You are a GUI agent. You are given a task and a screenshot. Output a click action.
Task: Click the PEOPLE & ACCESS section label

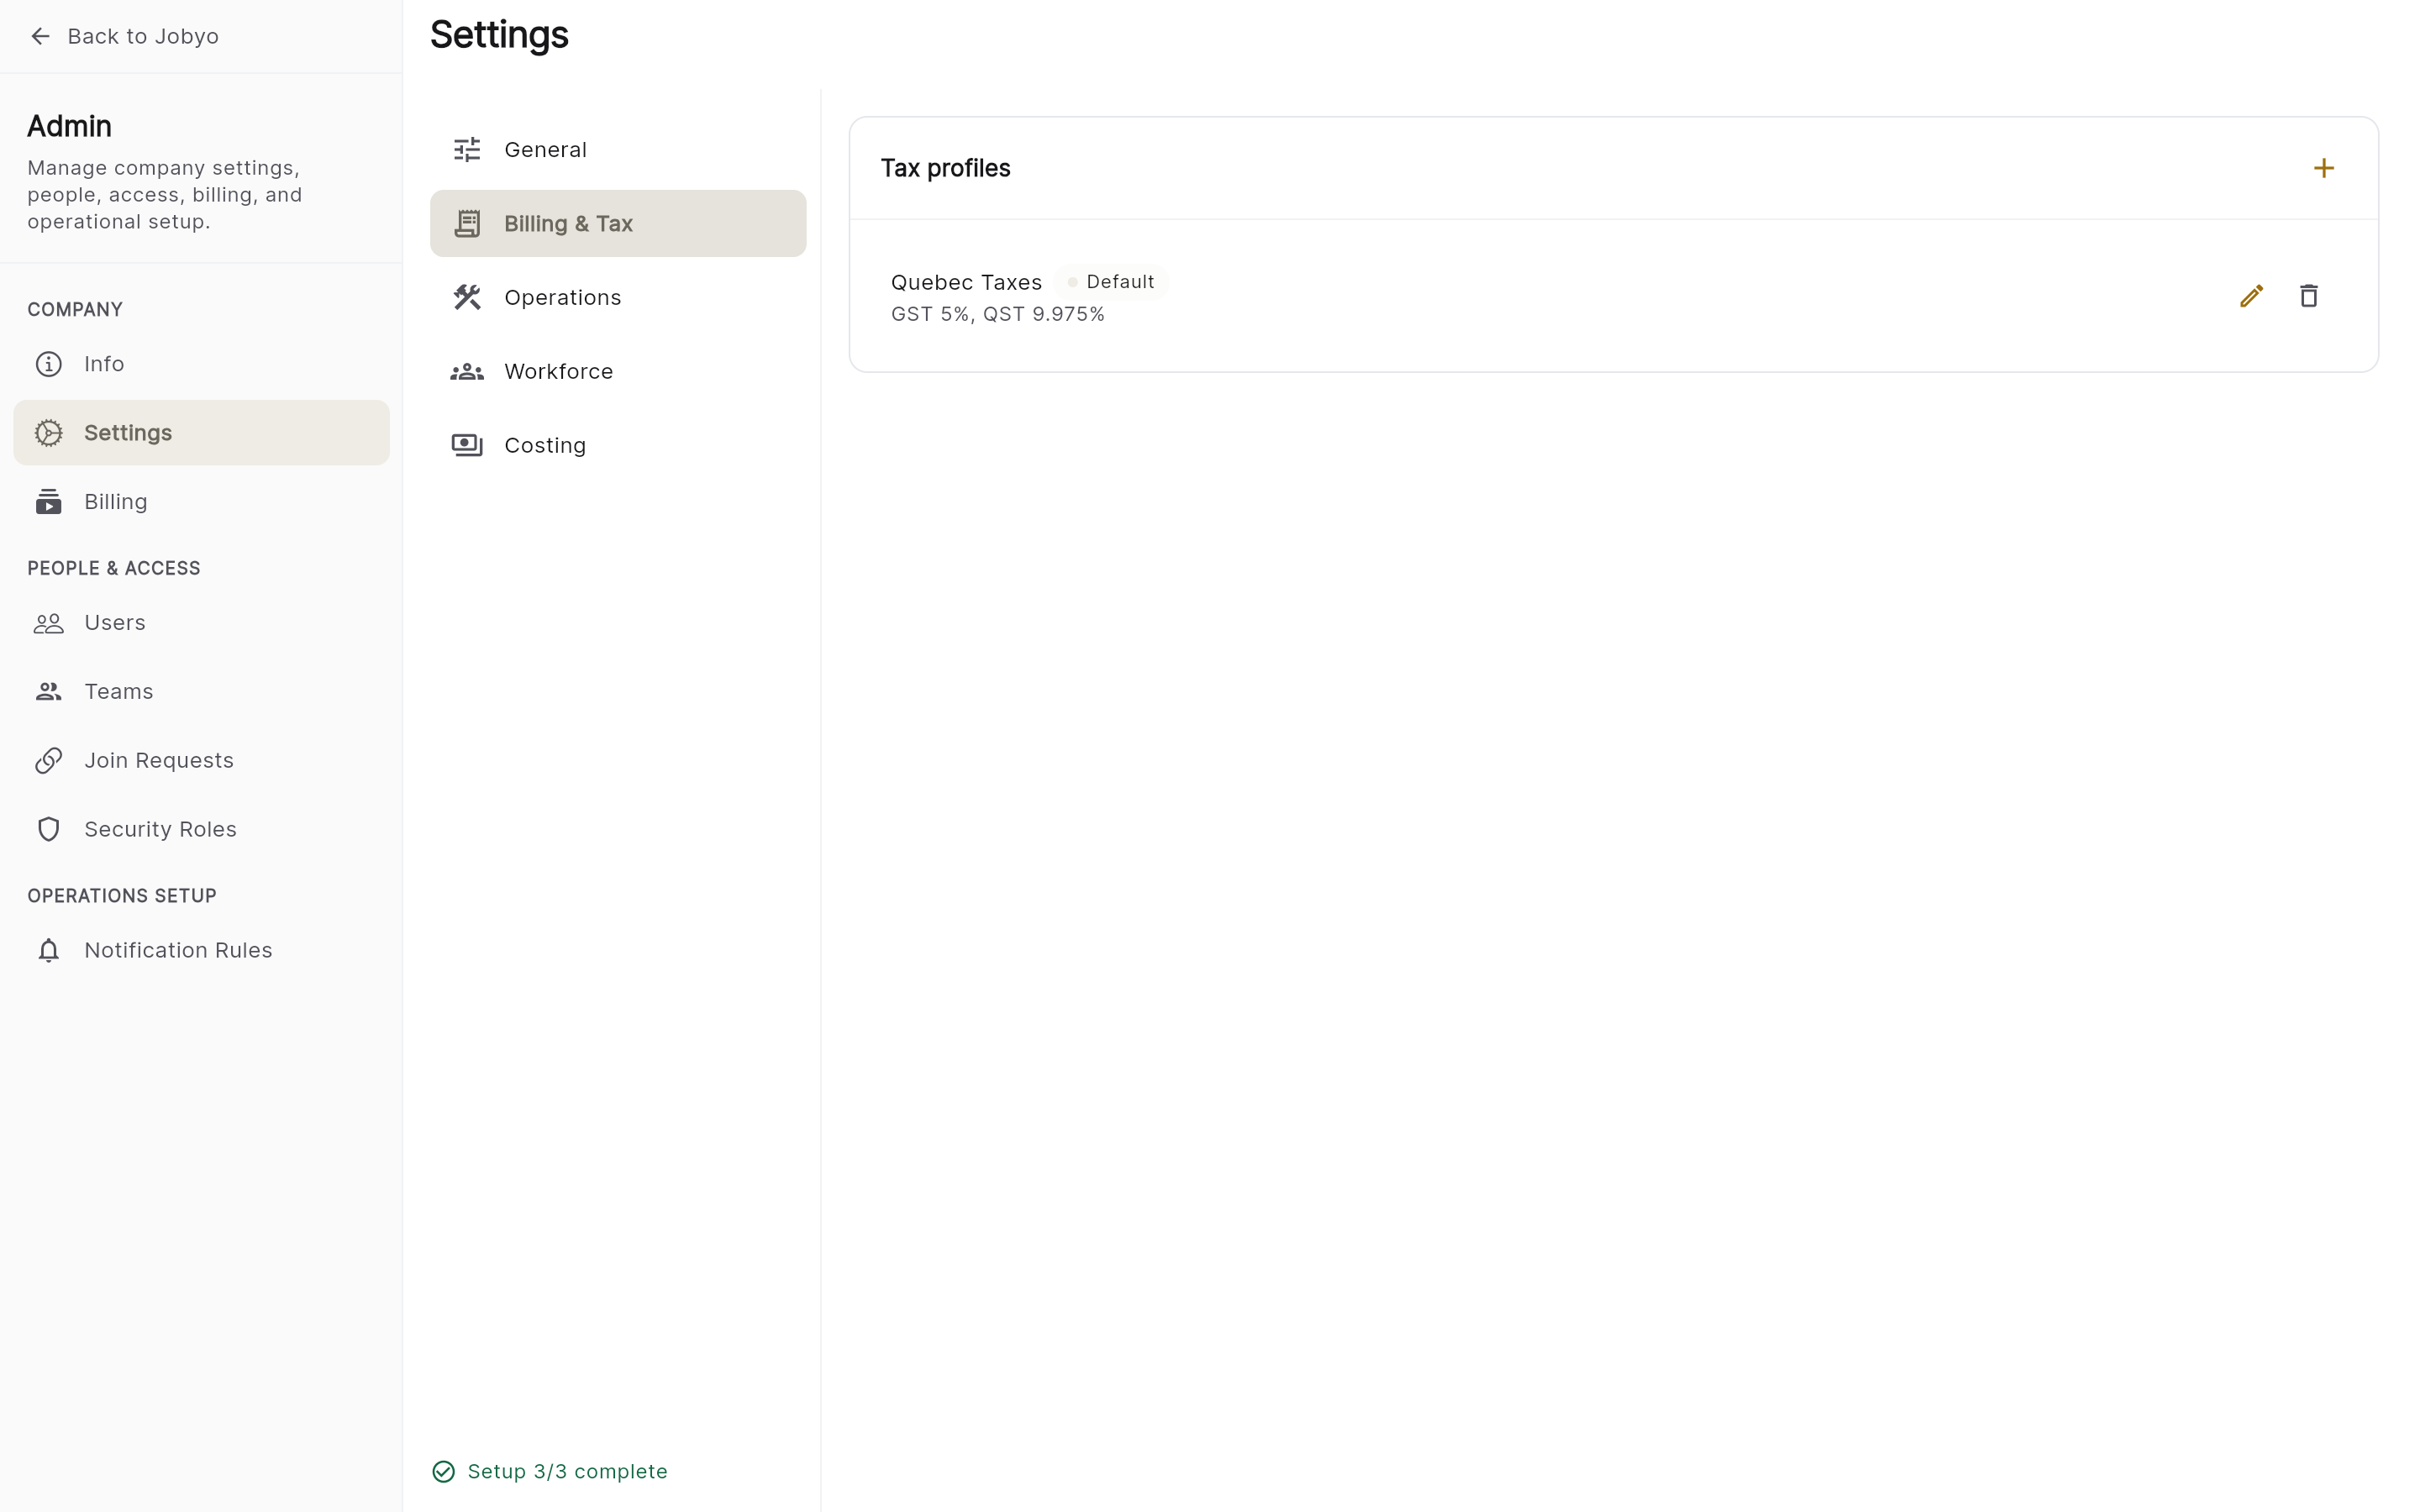[114, 568]
